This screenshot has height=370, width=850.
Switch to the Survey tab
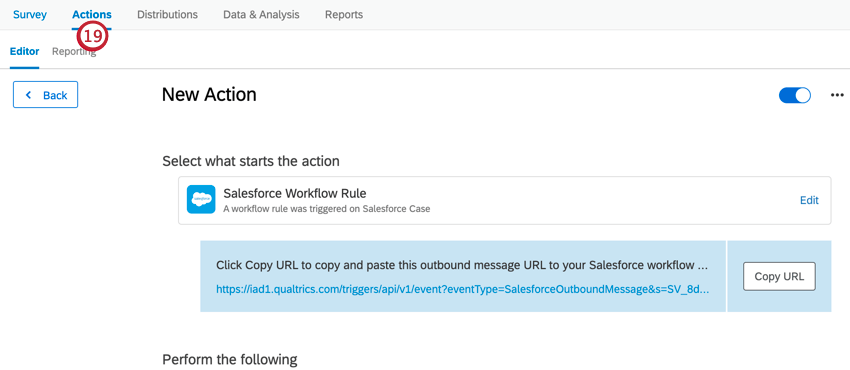pyautogui.click(x=30, y=15)
